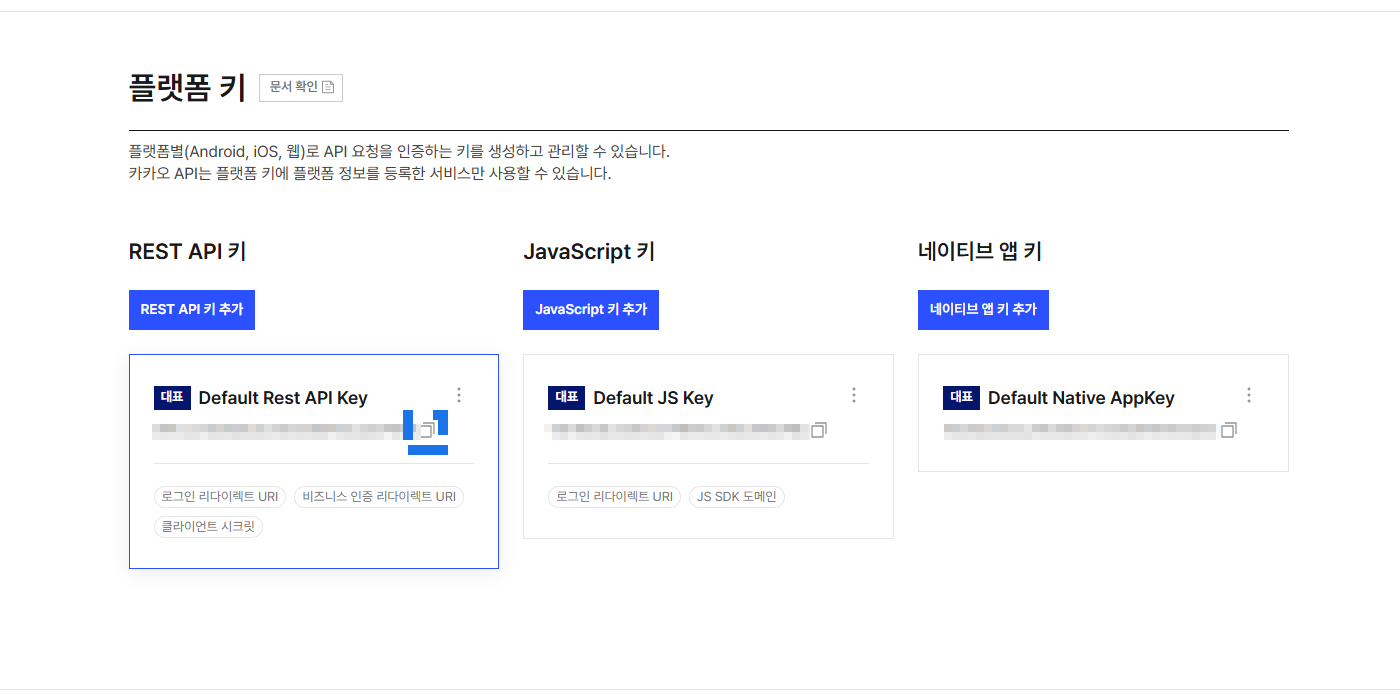Click the blurred Native AppKey value
Viewport: 1400px width, 700px height.
[x=1080, y=431]
